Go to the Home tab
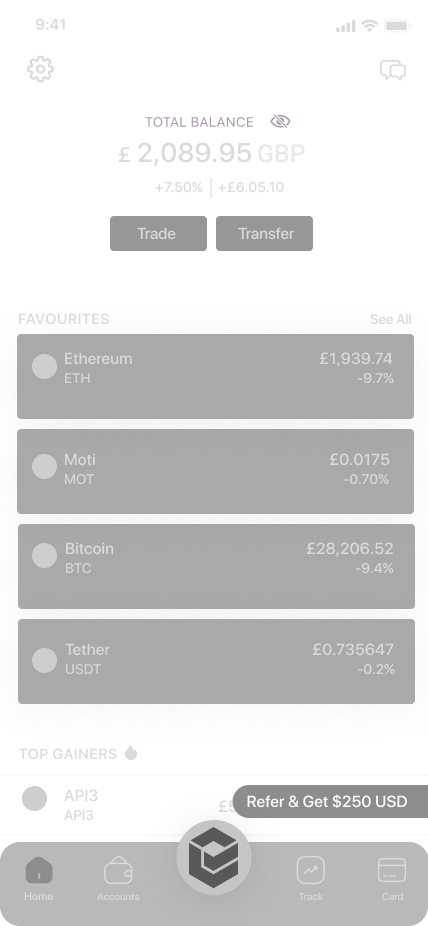The width and height of the screenshot is (428, 926). (39, 879)
